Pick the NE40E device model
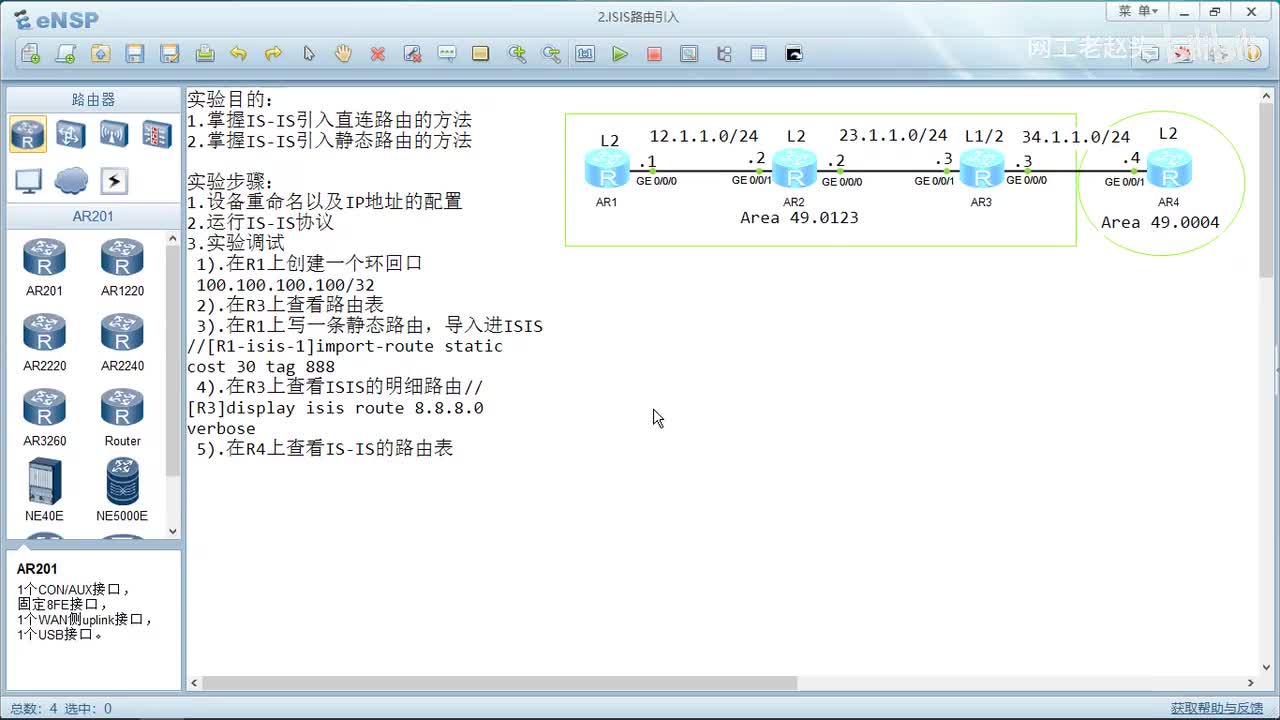1280x720 pixels. pyautogui.click(x=44, y=490)
